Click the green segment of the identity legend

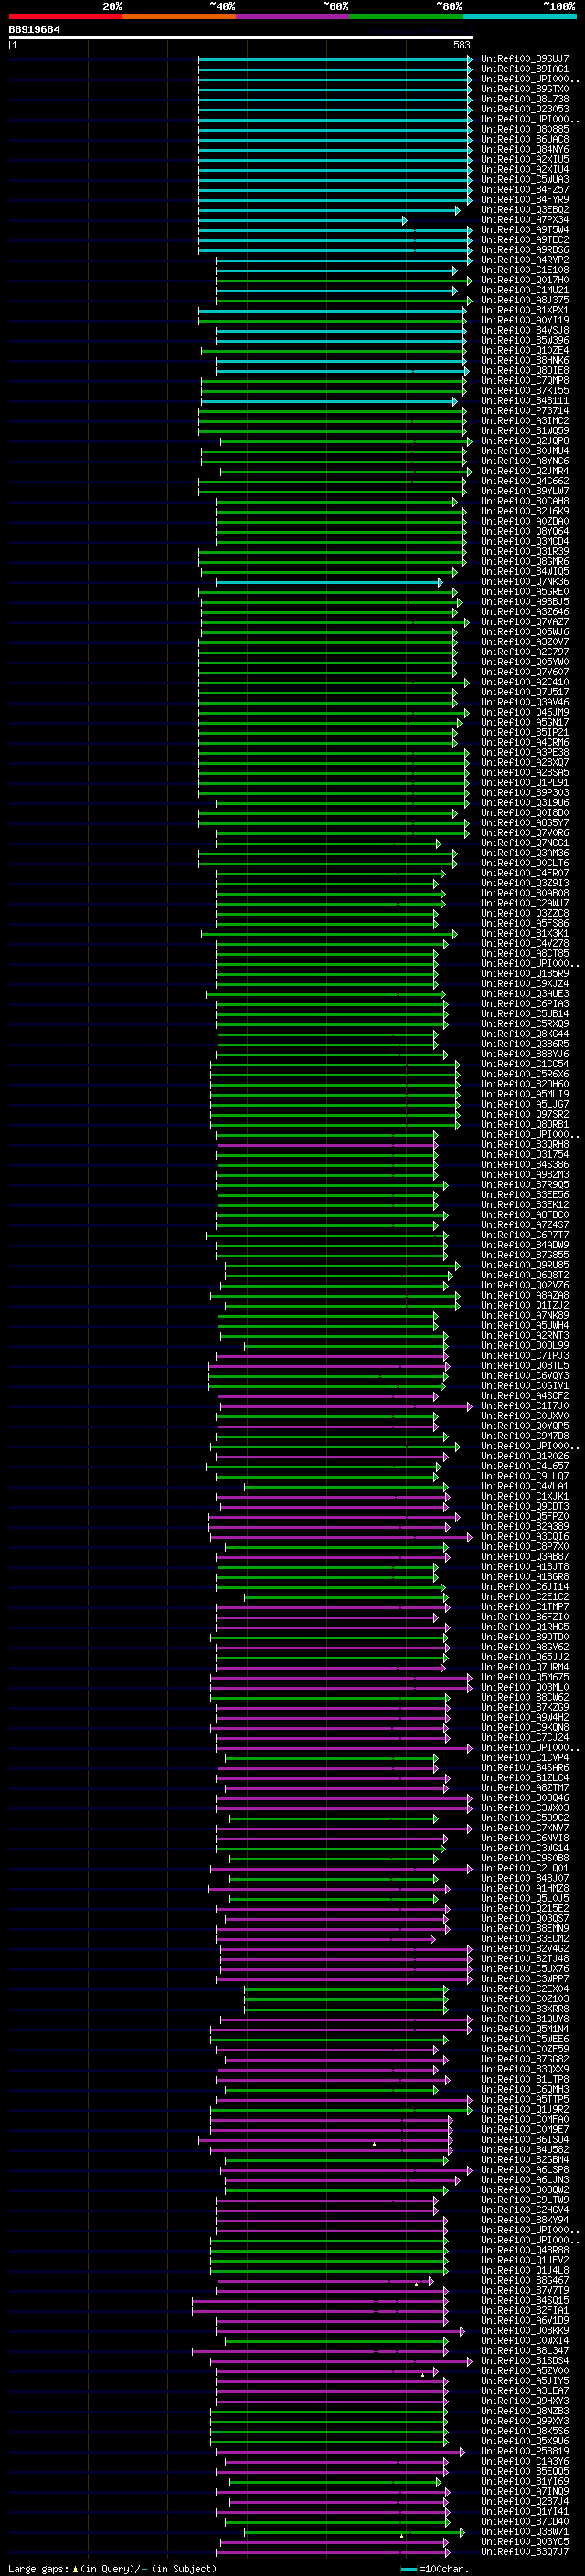pyautogui.click(x=405, y=16)
